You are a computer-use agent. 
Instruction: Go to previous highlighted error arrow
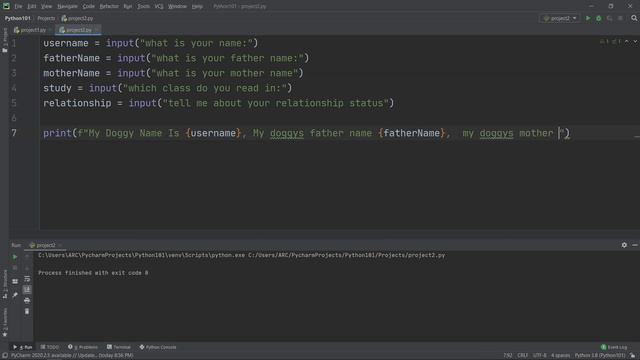click(x=627, y=42)
